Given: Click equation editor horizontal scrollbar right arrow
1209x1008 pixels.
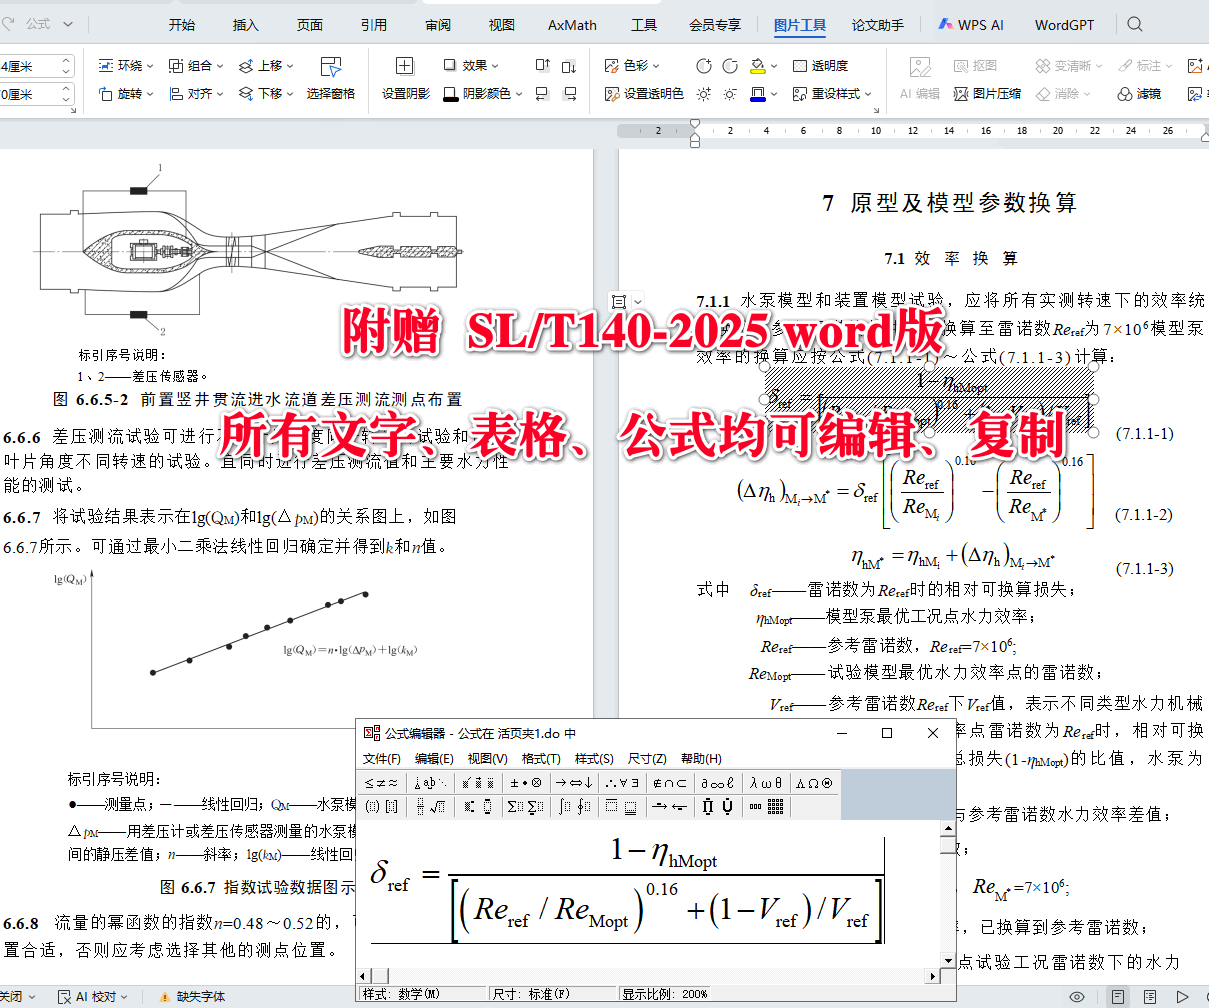Looking at the screenshot, I should point(933,976).
